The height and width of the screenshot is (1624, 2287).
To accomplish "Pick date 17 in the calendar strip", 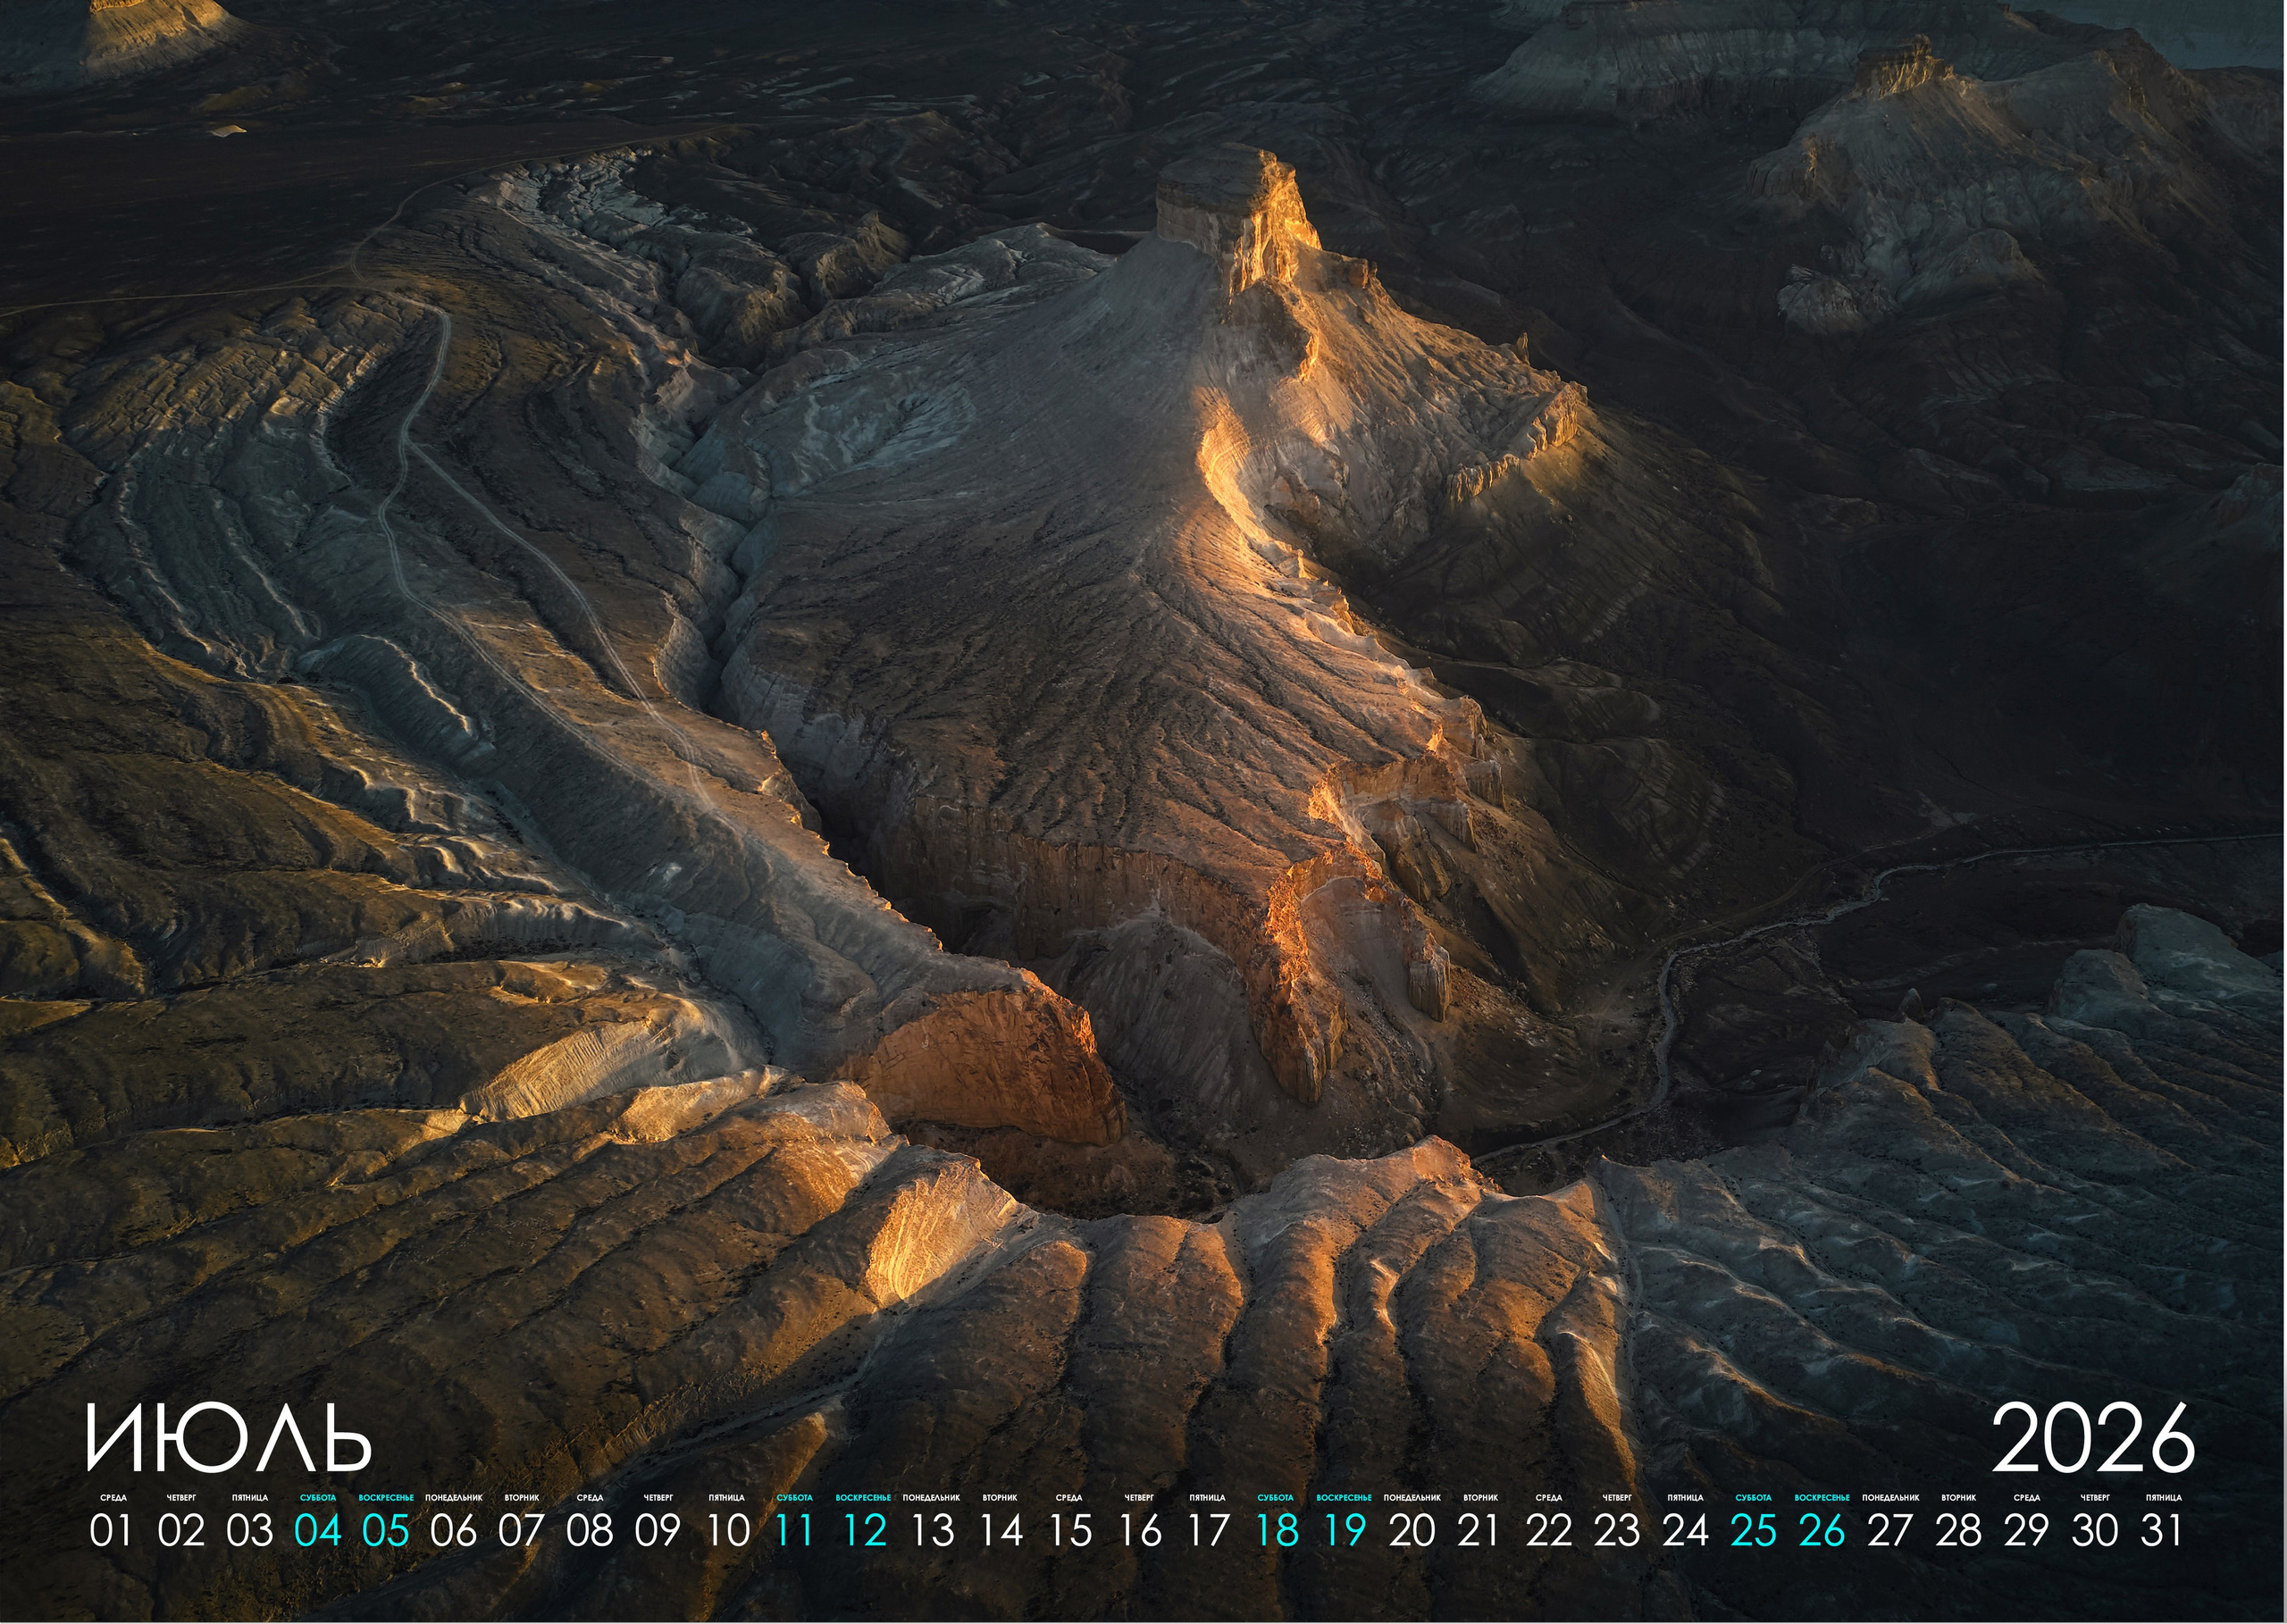I will coord(1207,1531).
